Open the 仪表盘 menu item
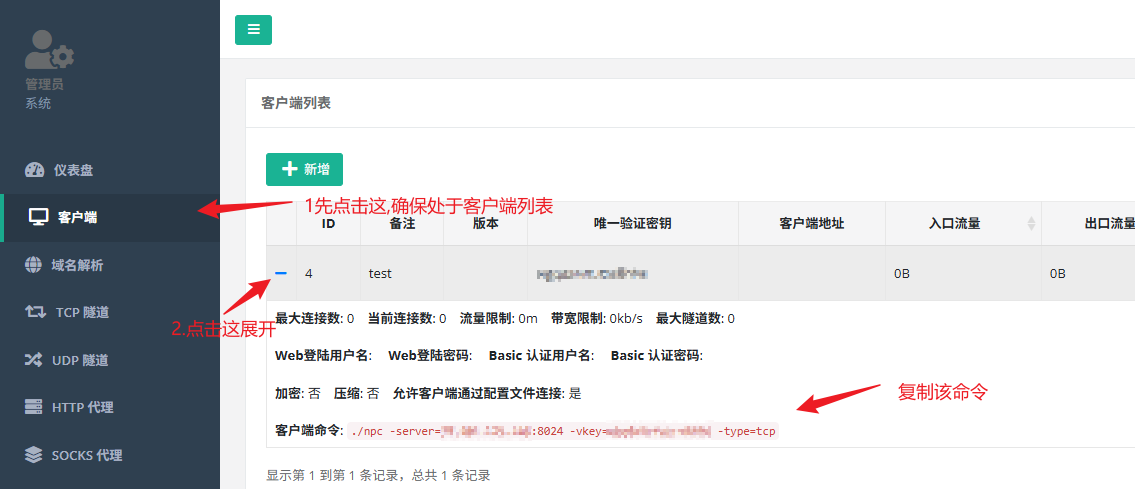The image size is (1135, 489). 110,170
